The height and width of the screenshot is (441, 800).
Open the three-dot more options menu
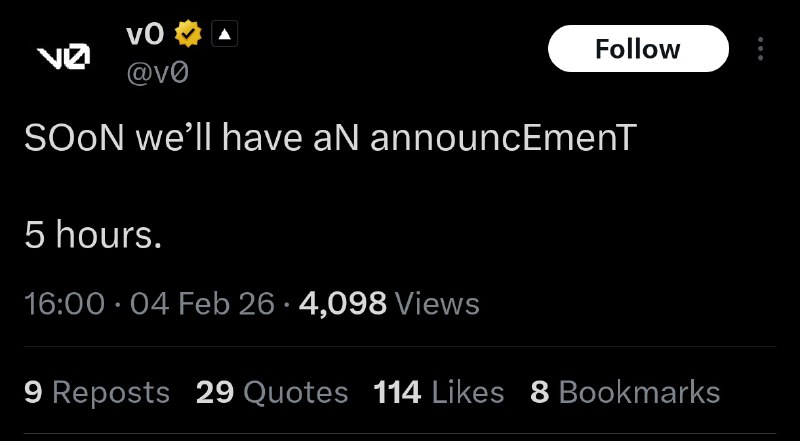(760, 49)
